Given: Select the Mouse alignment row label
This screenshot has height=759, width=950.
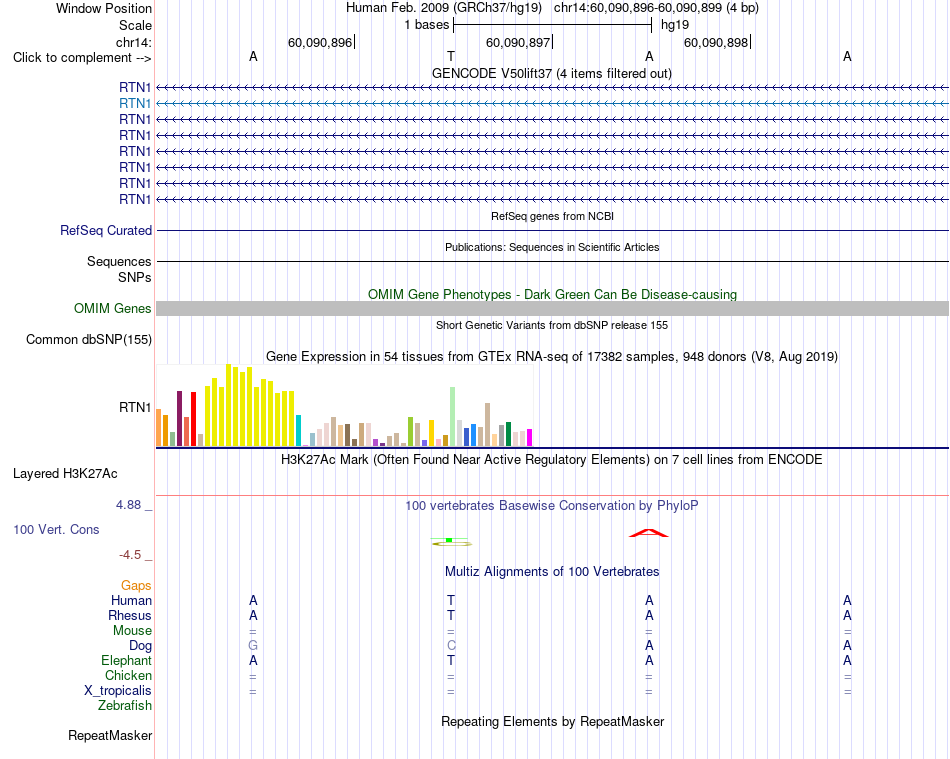Looking at the screenshot, I should click(x=132, y=631).
